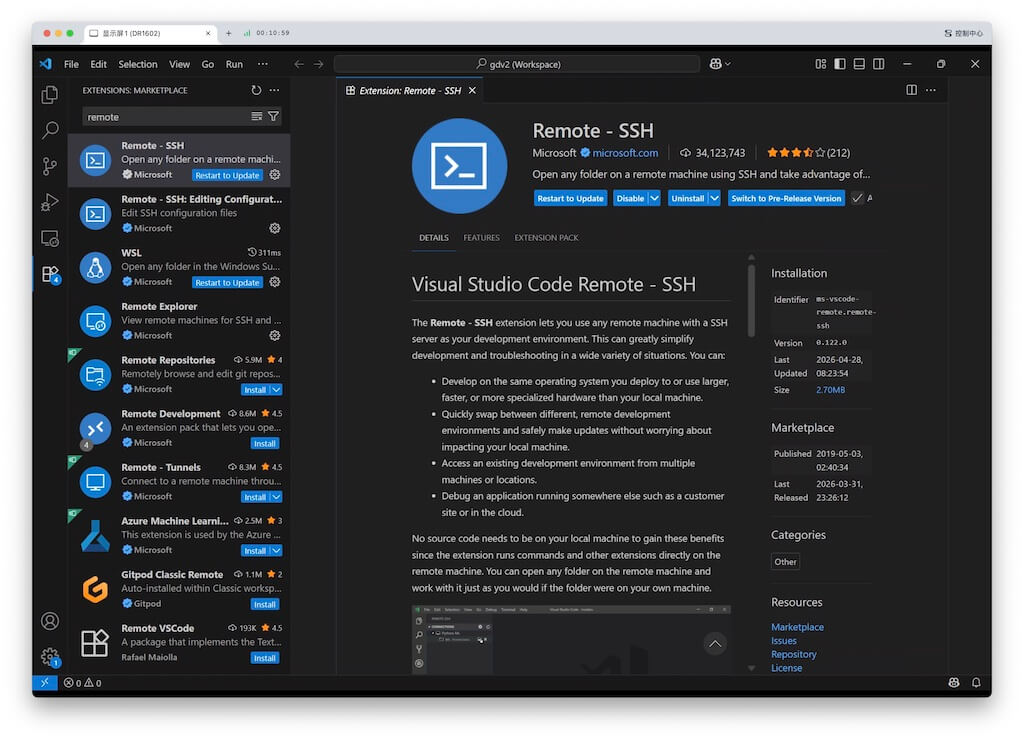Viewport: 1024px width, 740px height.
Task: Open the Manage gear menu
Action: 49,657
